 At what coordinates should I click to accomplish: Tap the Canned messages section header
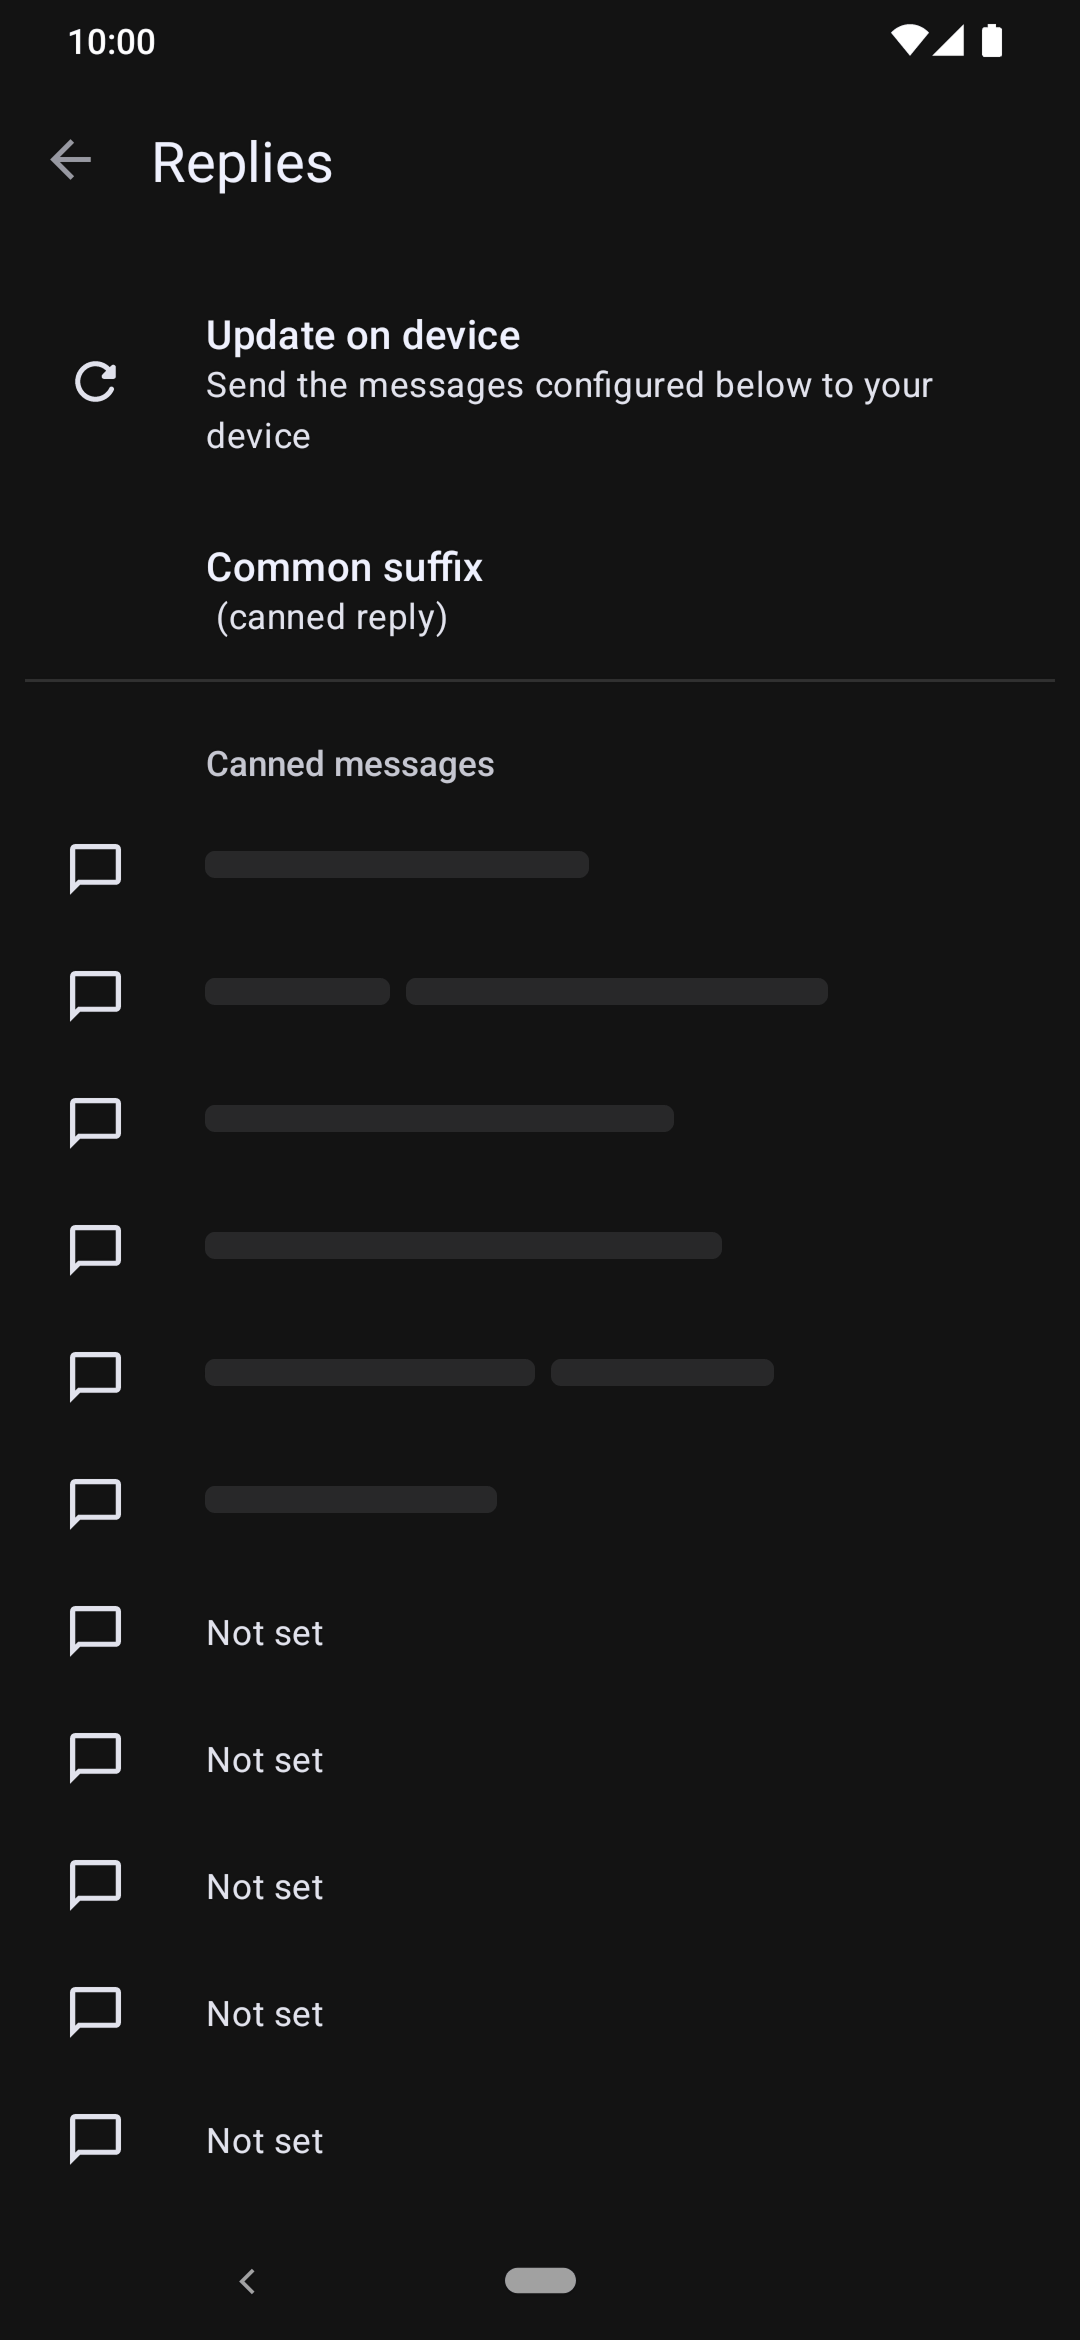pos(350,764)
